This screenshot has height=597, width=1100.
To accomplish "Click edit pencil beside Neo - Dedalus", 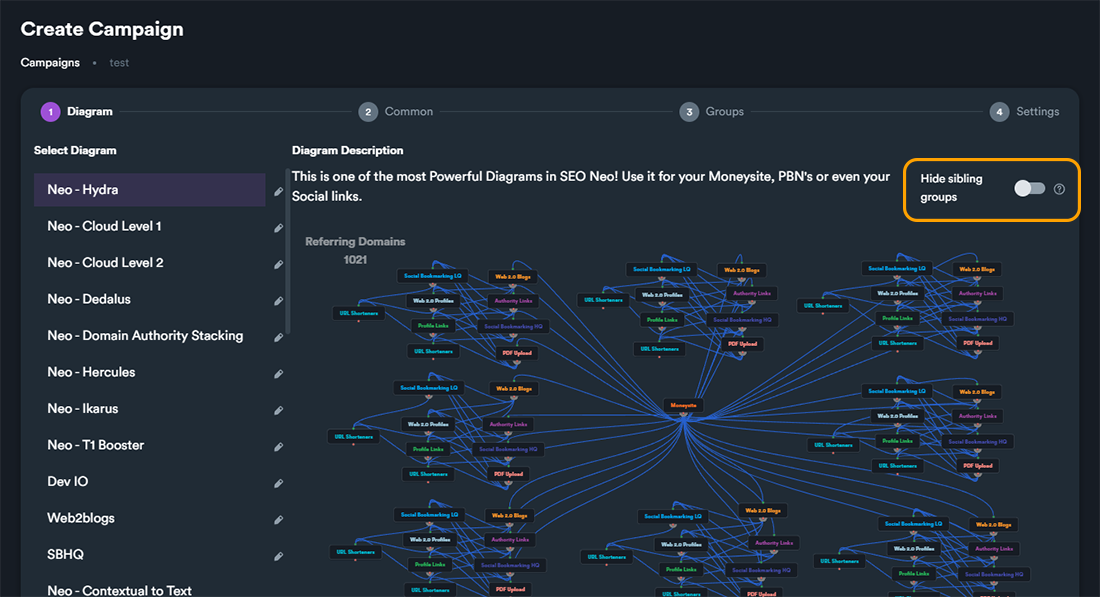I will click(279, 301).
